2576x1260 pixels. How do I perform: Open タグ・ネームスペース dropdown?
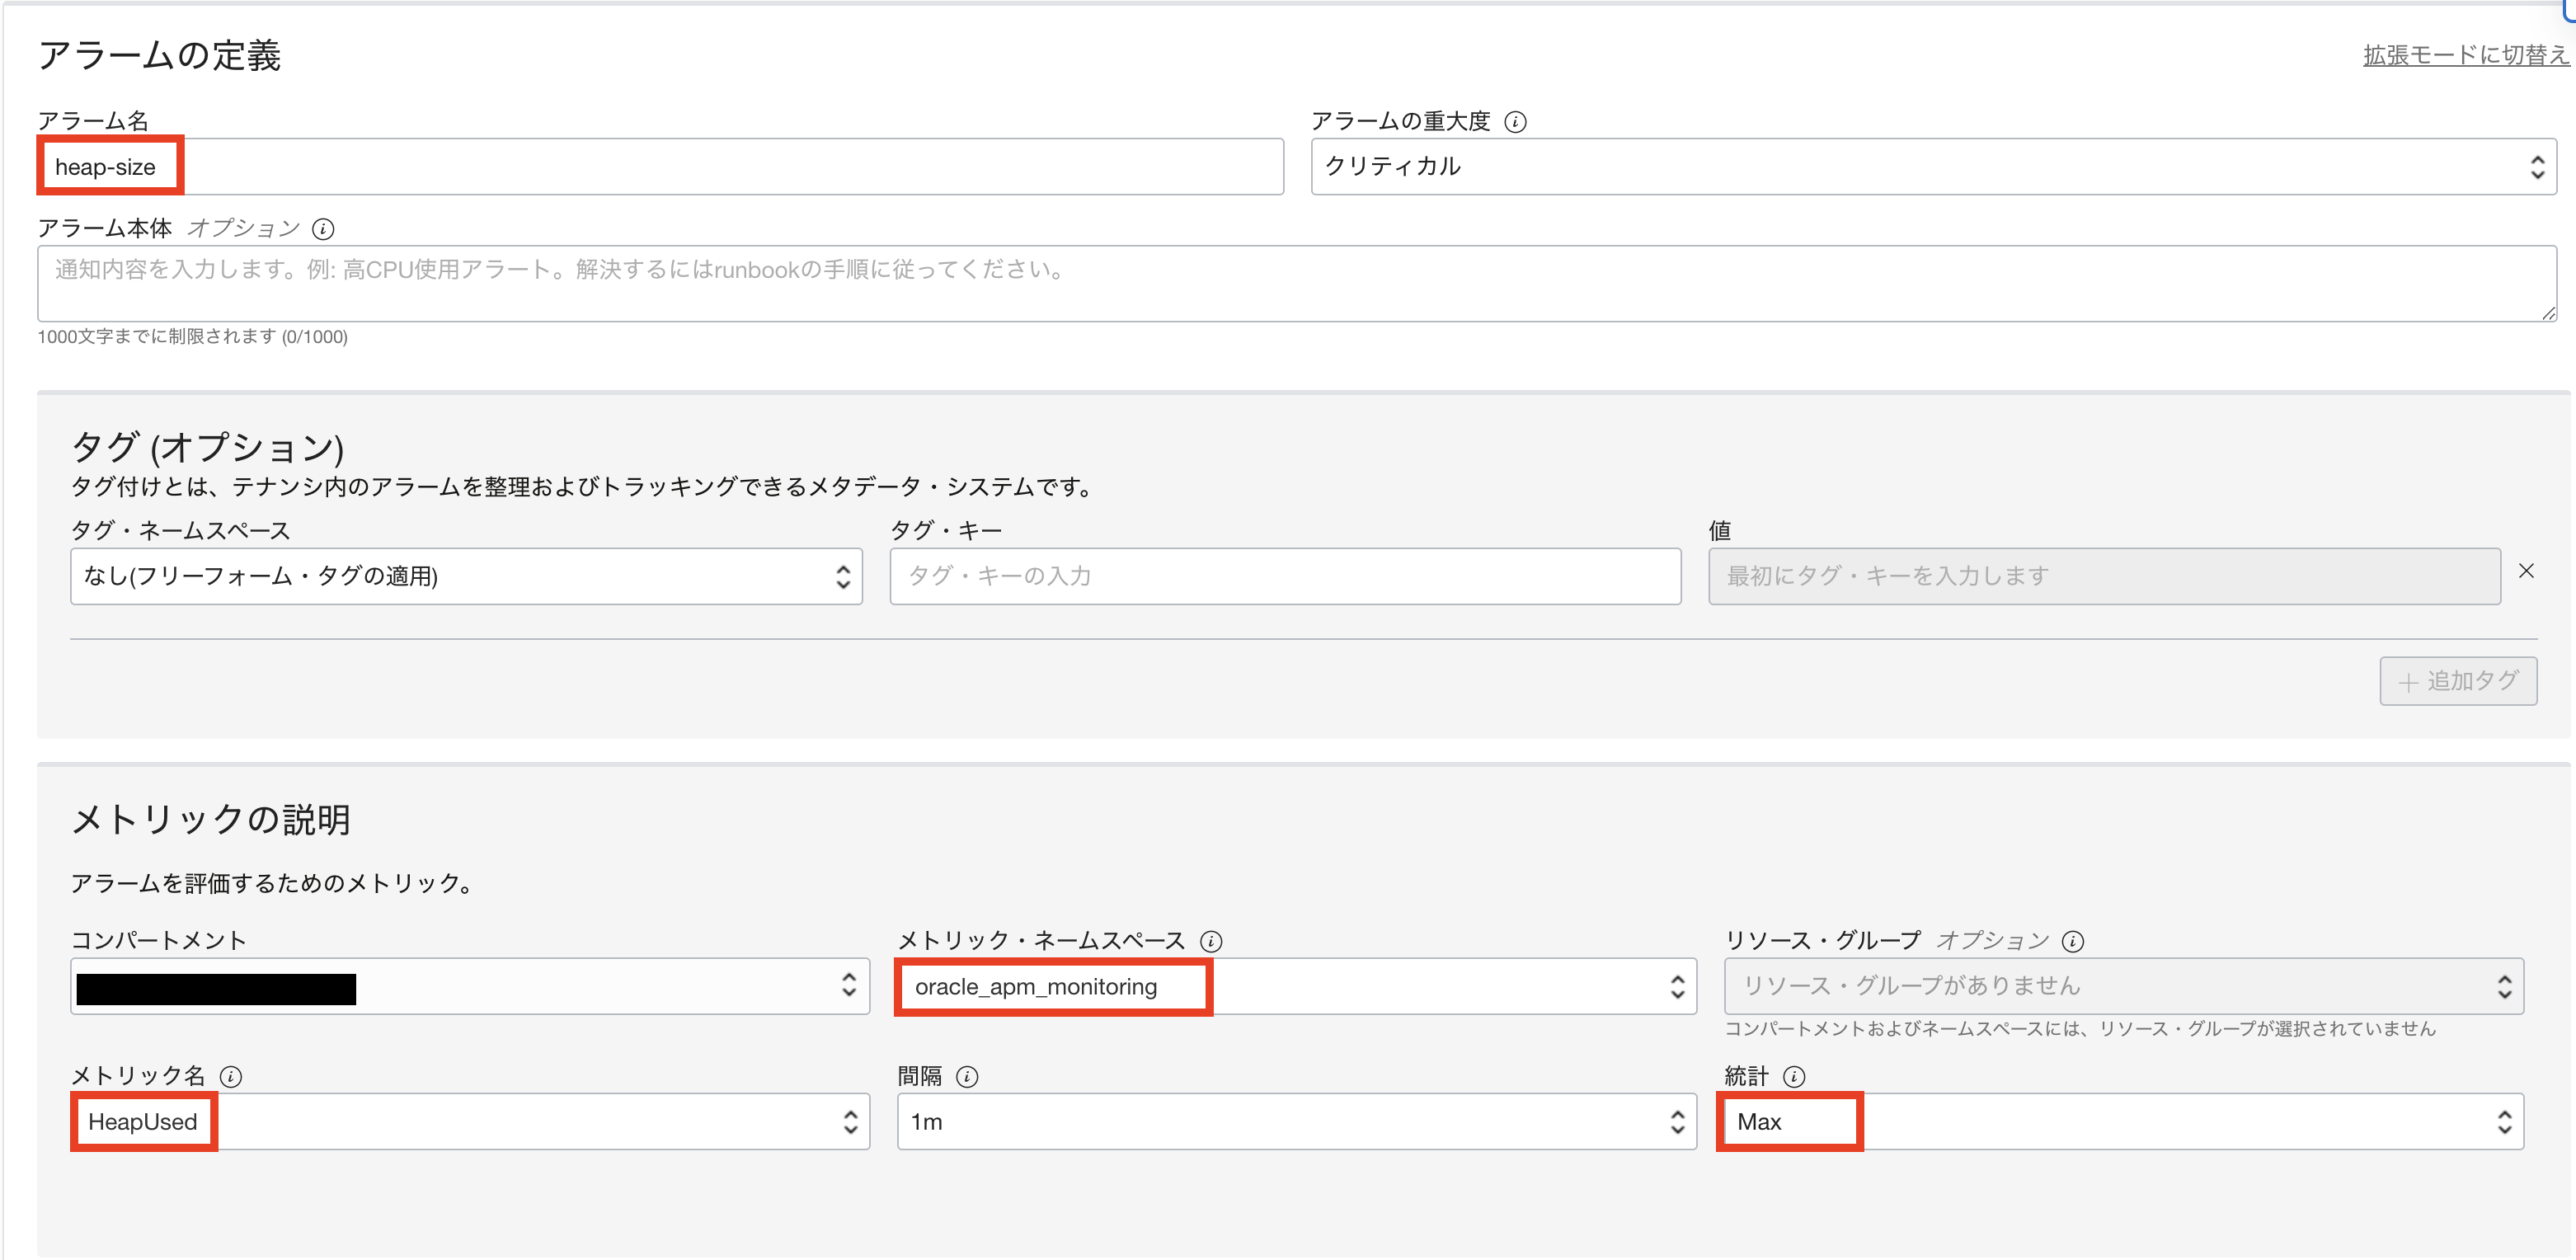click(x=466, y=576)
